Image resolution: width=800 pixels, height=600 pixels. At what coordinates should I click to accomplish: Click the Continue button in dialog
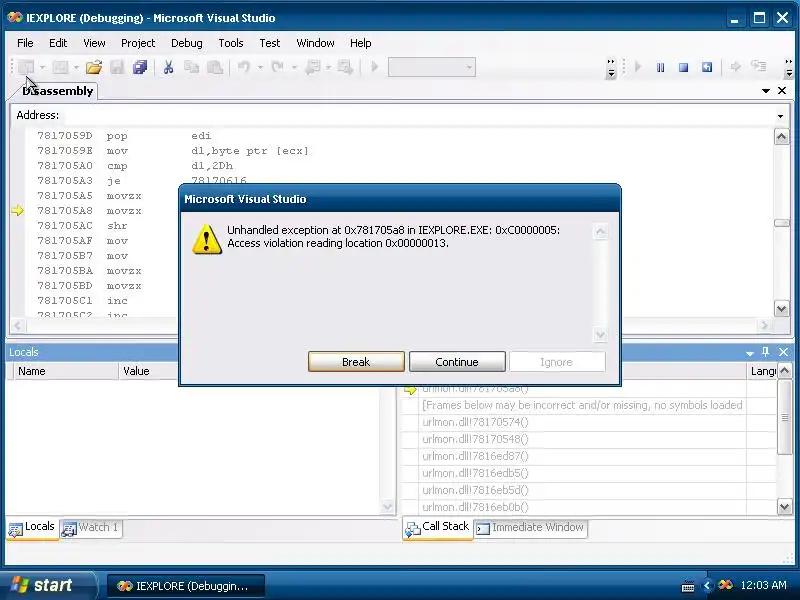tap(457, 362)
